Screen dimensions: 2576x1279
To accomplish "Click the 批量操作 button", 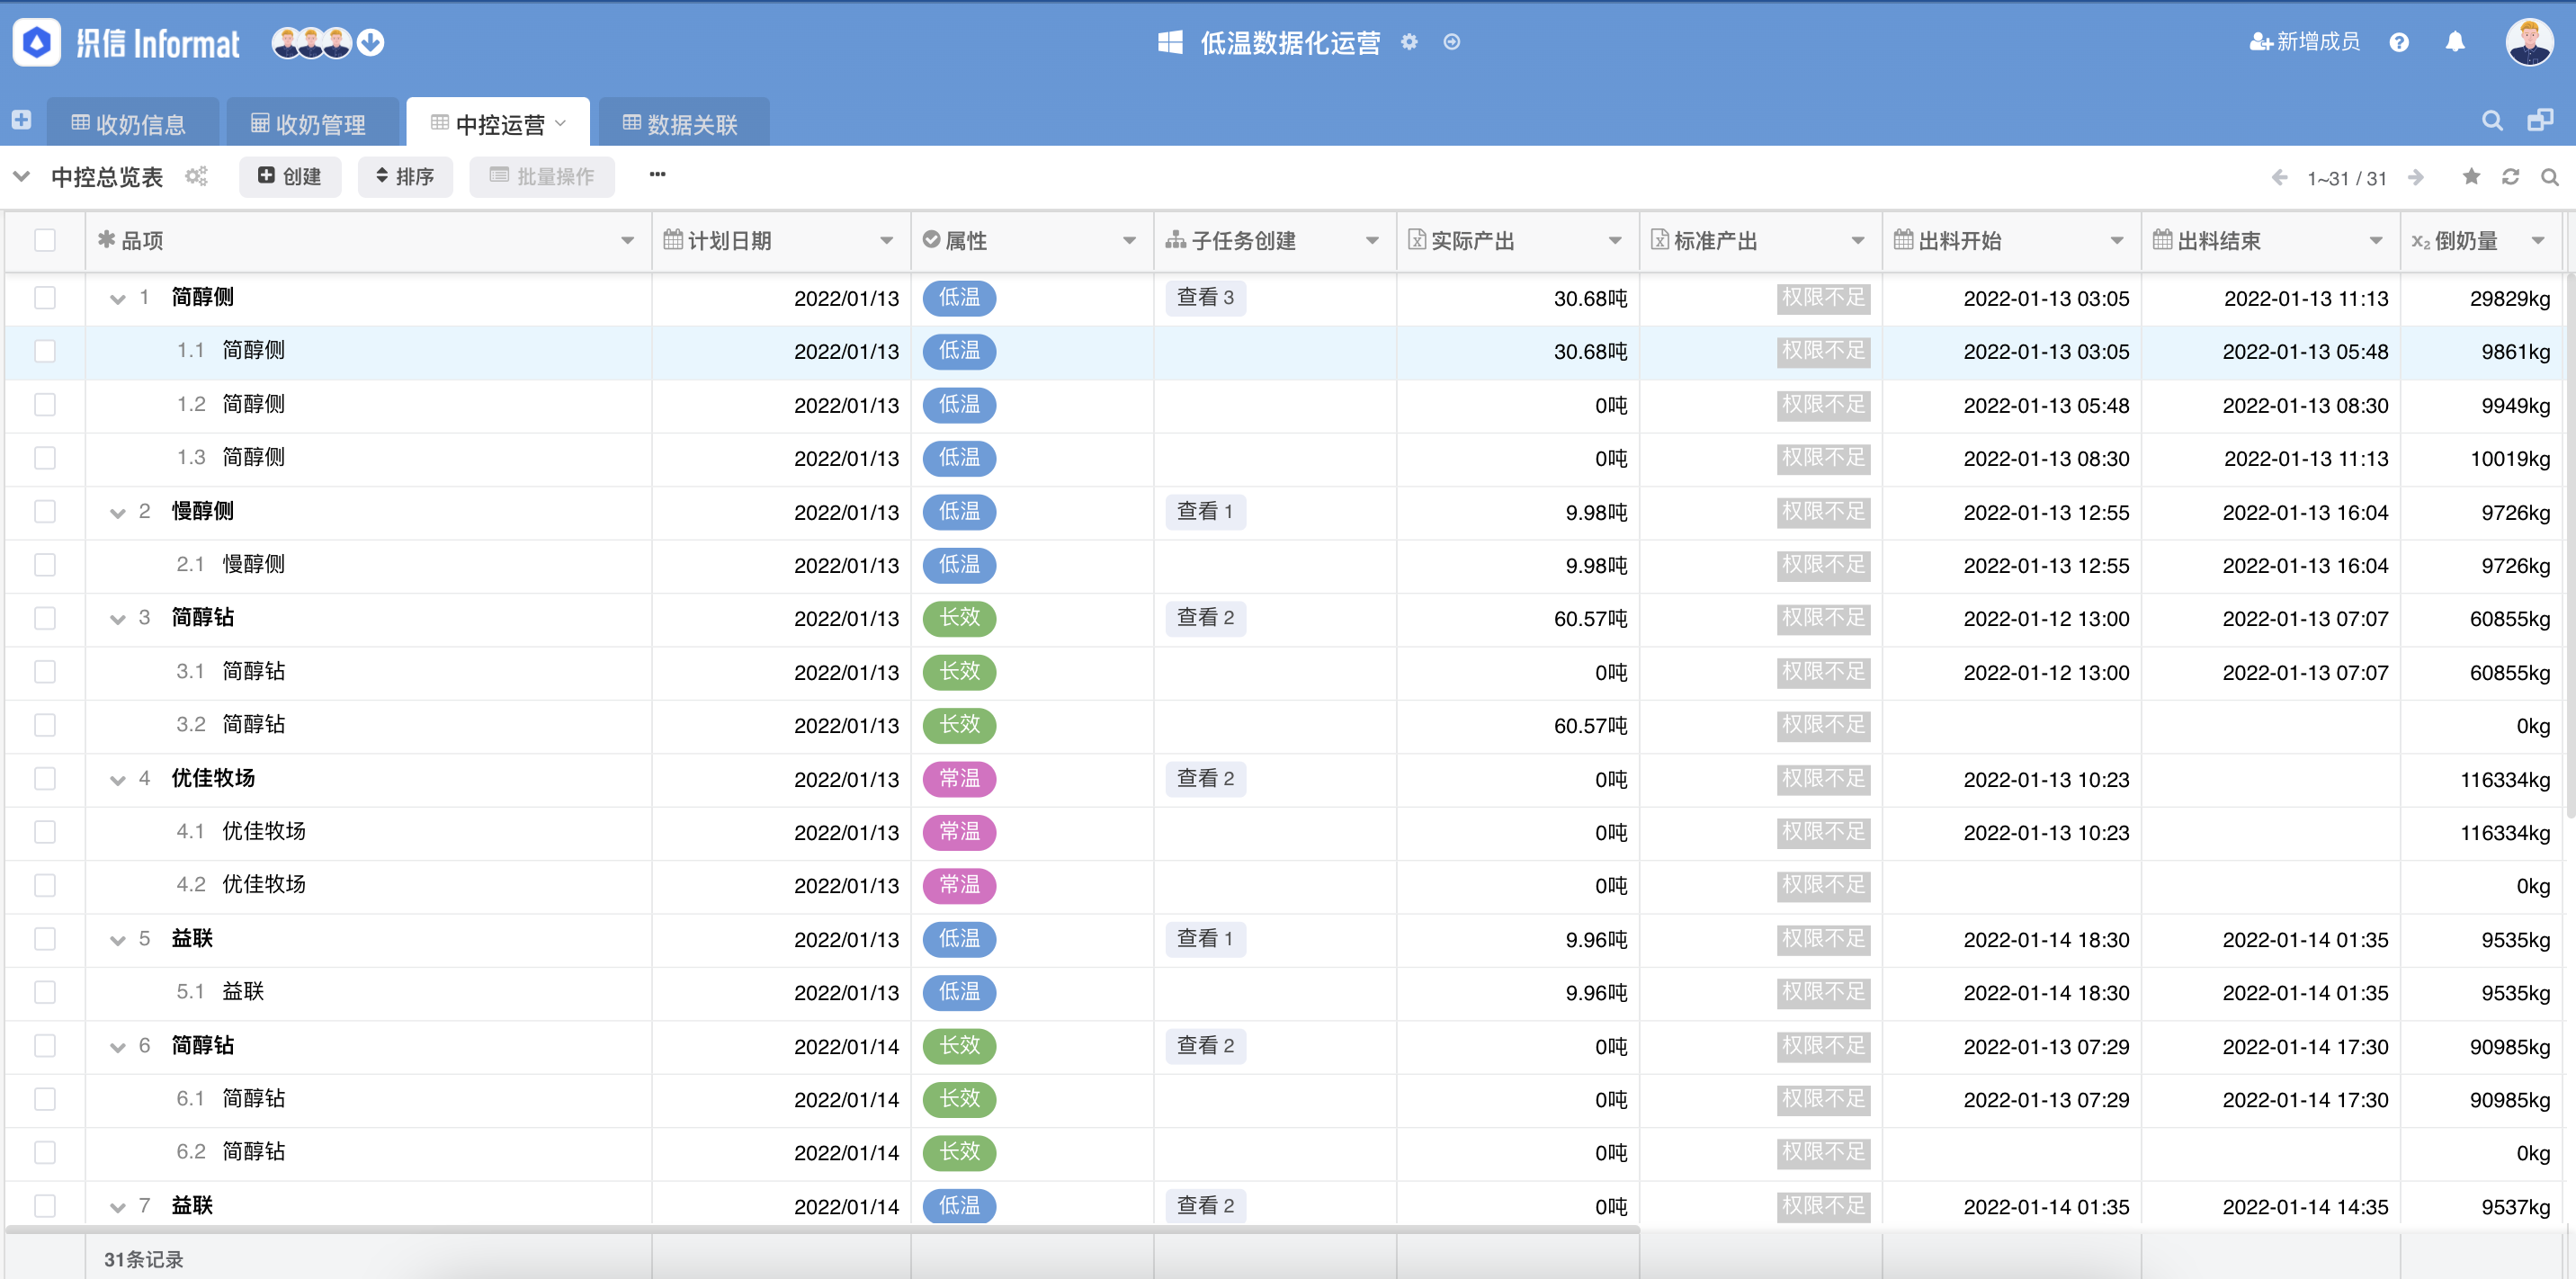I will click(x=542, y=177).
